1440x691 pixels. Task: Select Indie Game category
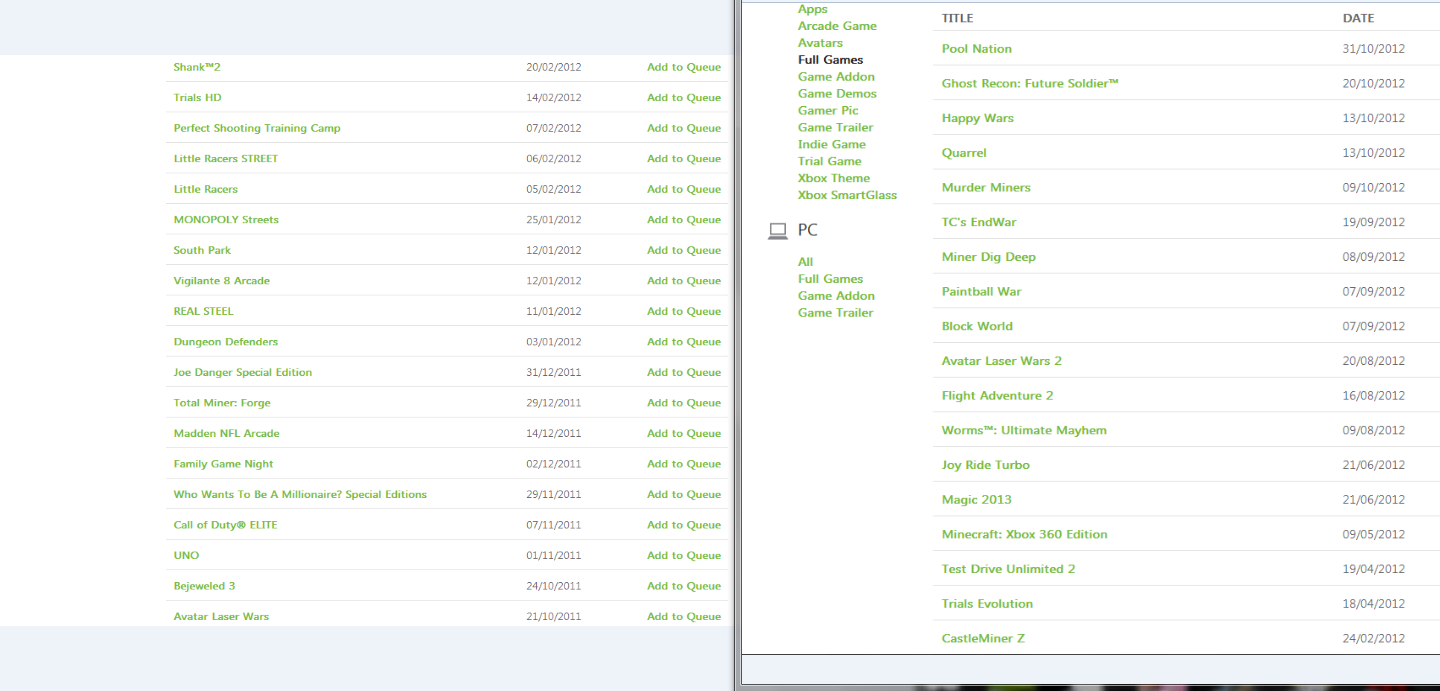pos(832,145)
